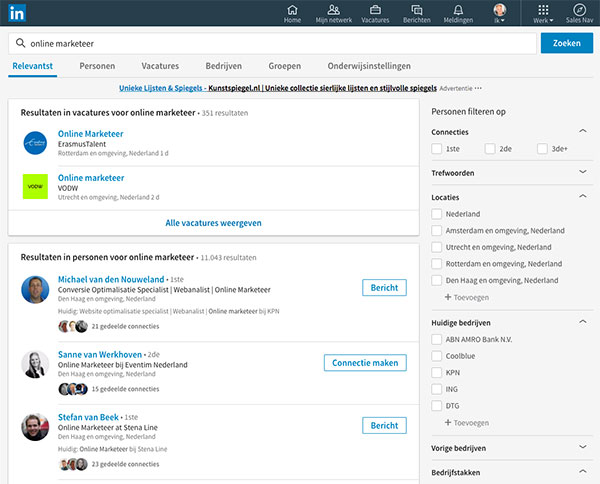This screenshot has width=600, height=484.
Task: Open Sanne van Werkhoven's profile photo
Action: click(x=35, y=365)
